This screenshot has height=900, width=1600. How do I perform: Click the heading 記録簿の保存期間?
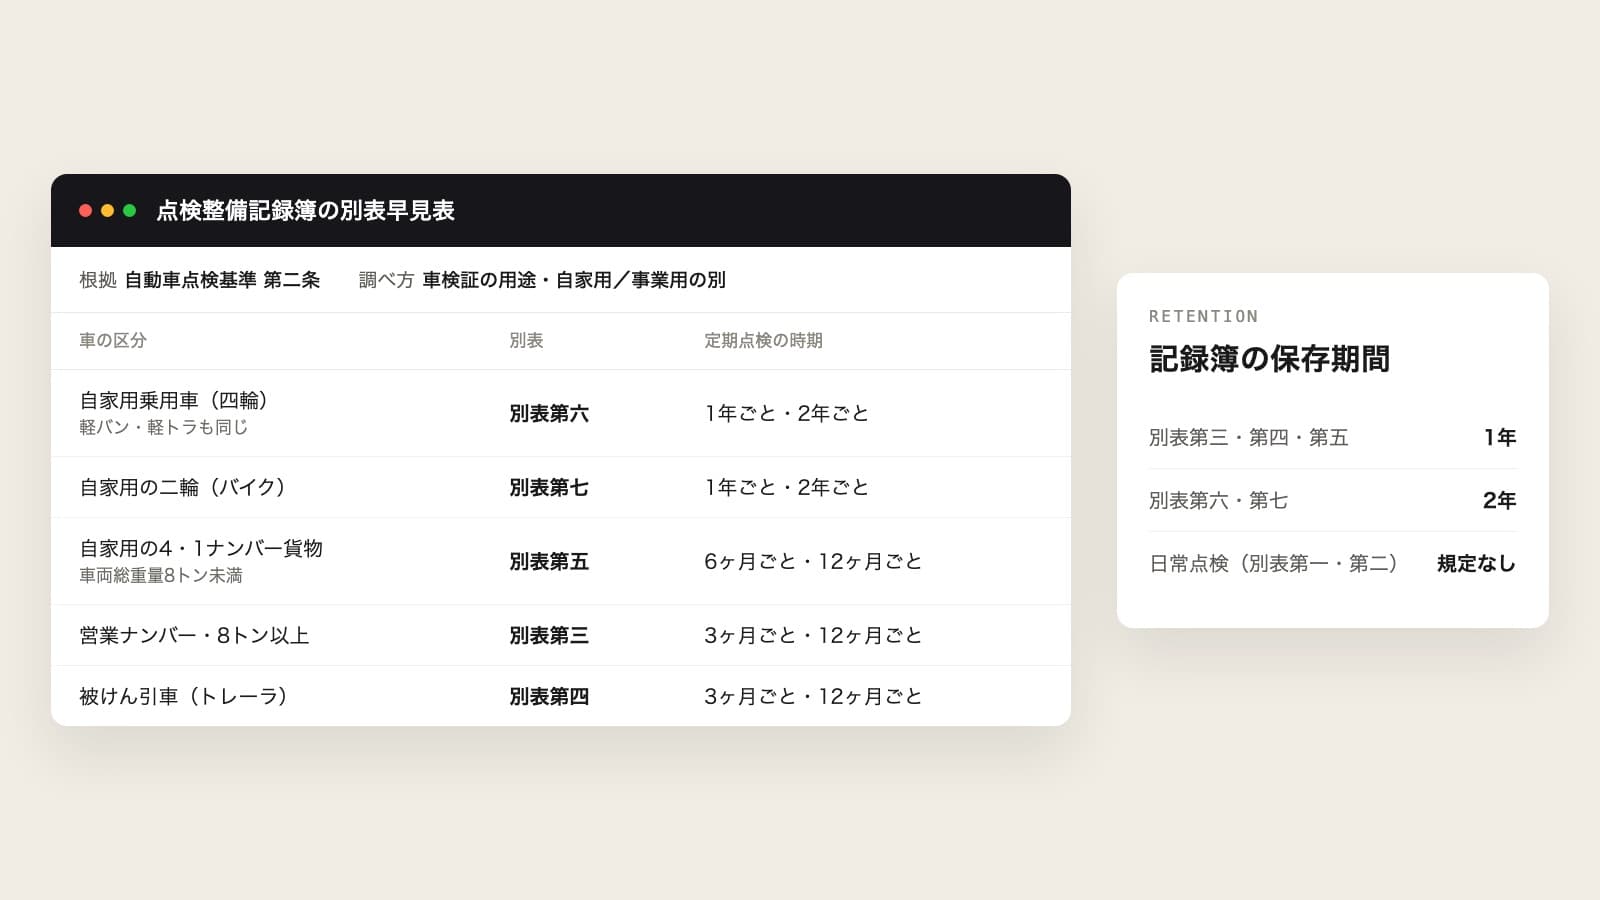point(1270,358)
